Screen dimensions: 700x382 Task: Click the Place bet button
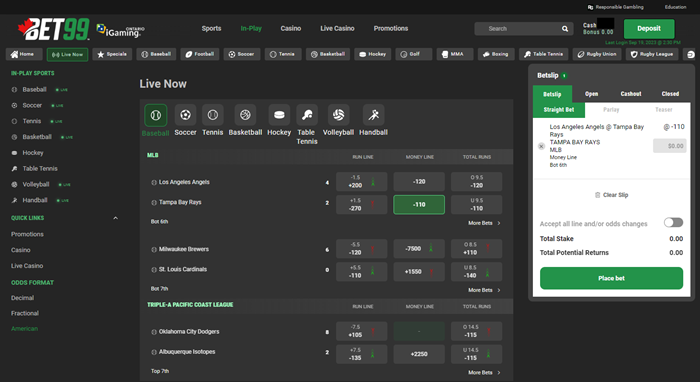[611, 278]
